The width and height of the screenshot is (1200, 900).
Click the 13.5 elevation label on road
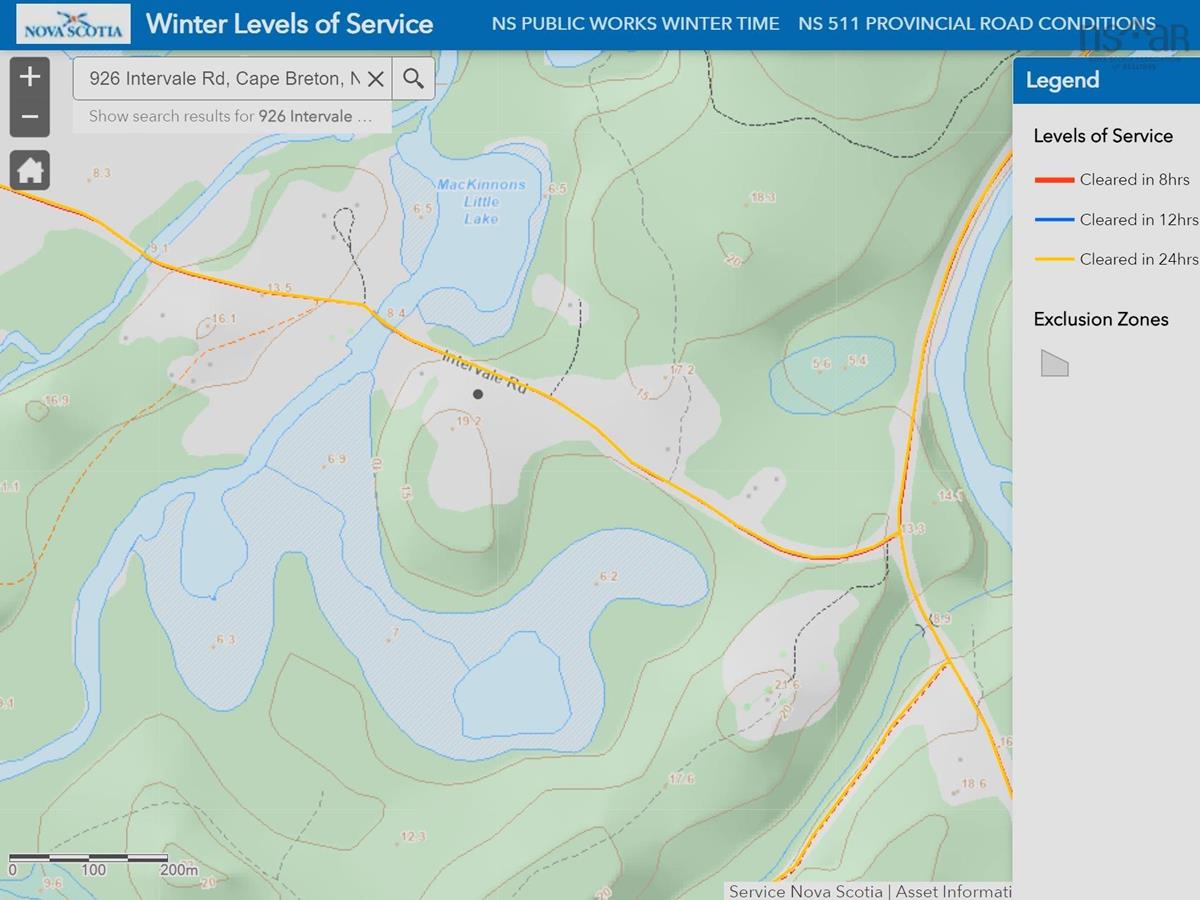(279, 288)
